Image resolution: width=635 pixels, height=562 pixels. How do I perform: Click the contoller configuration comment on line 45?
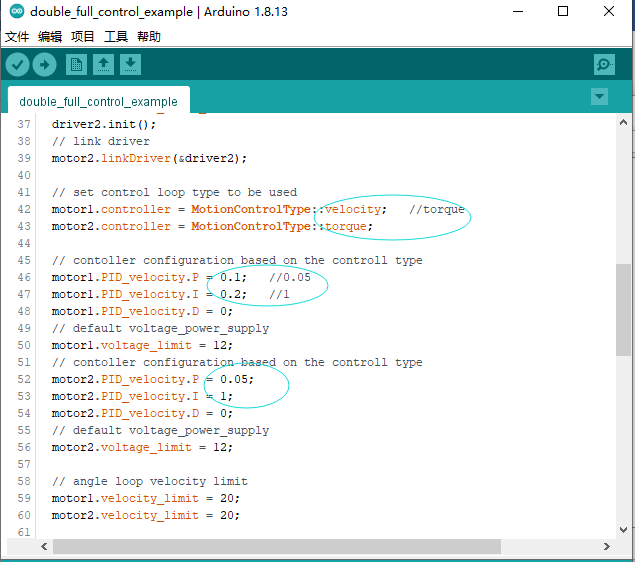(237, 260)
